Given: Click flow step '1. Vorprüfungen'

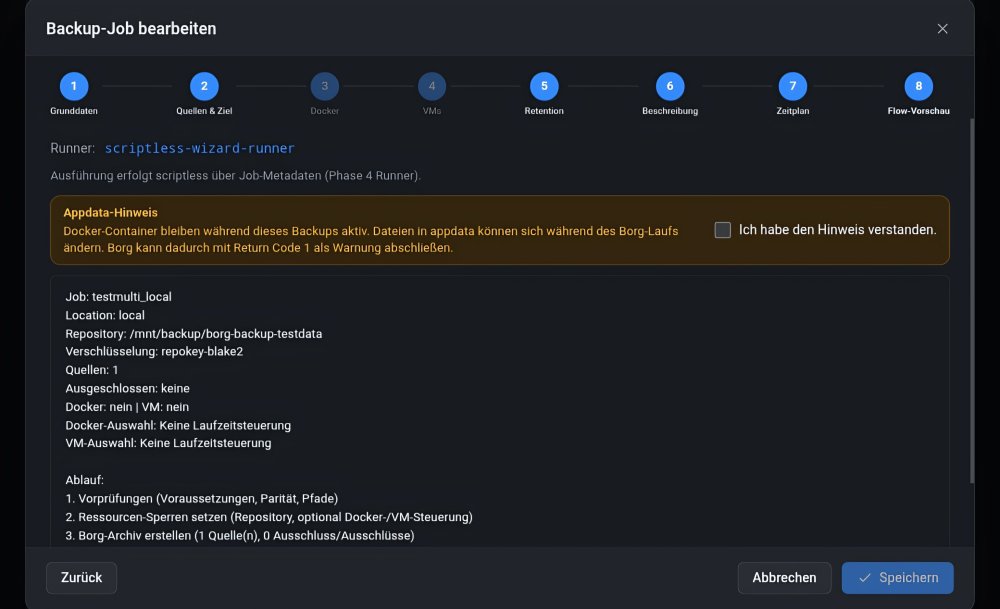Looking at the screenshot, I should tap(202, 499).
